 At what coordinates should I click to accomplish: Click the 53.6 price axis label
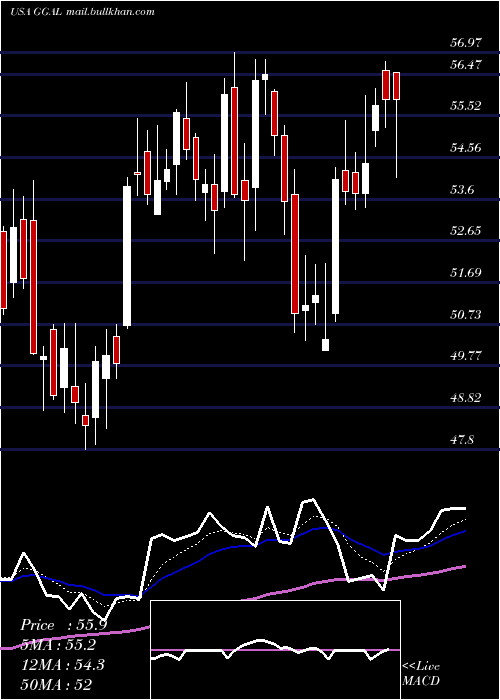[x=462, y=189]
